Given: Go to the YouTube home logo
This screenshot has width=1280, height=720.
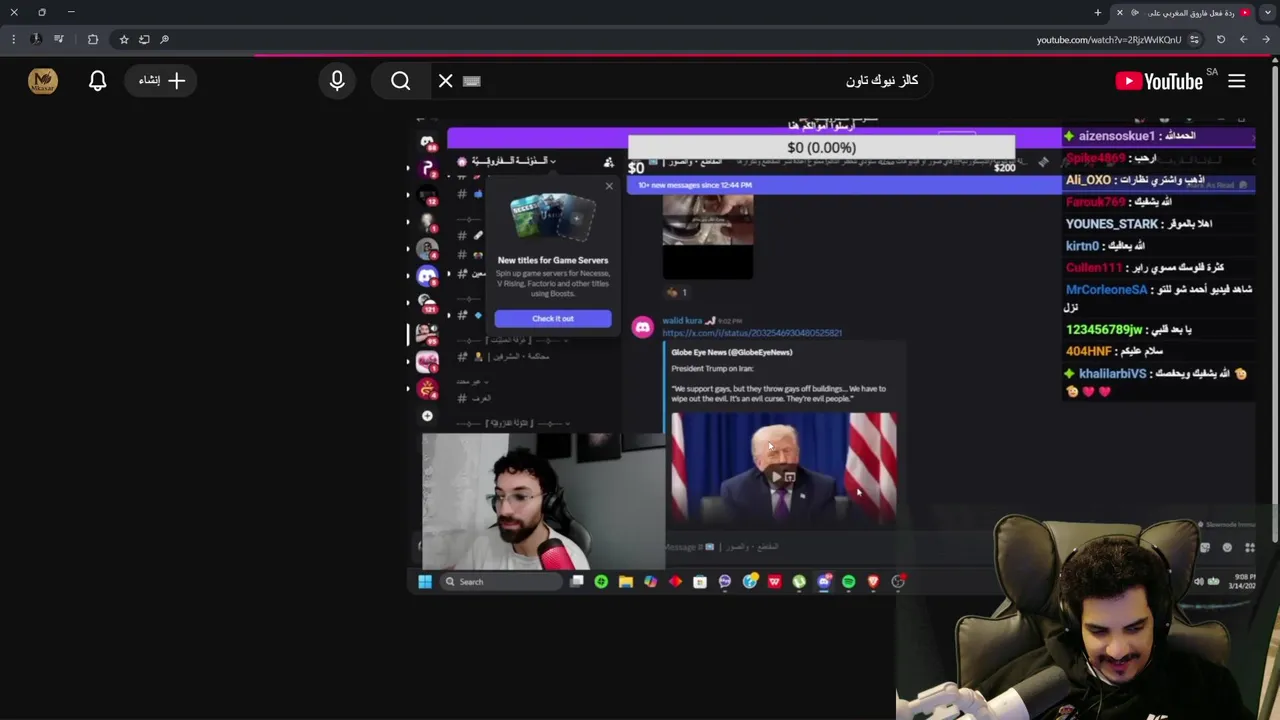Looking at the screenshot, I should tap(1159, 81).
